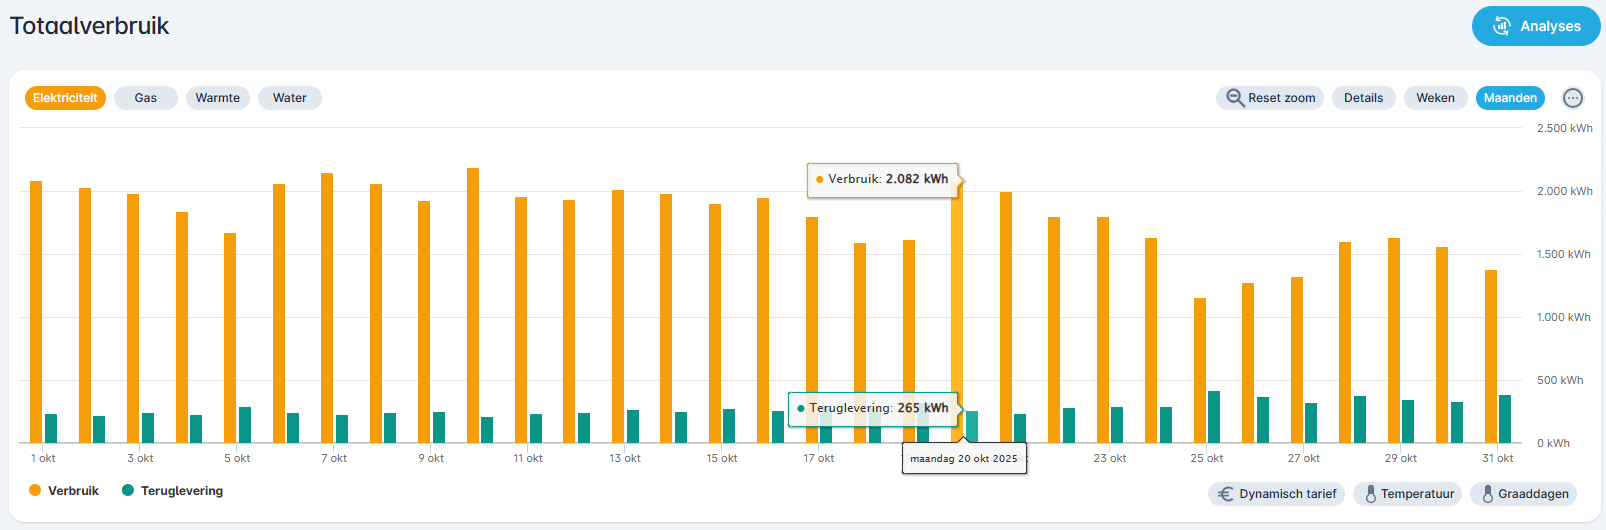Open the Details view

coord(1363,98)
